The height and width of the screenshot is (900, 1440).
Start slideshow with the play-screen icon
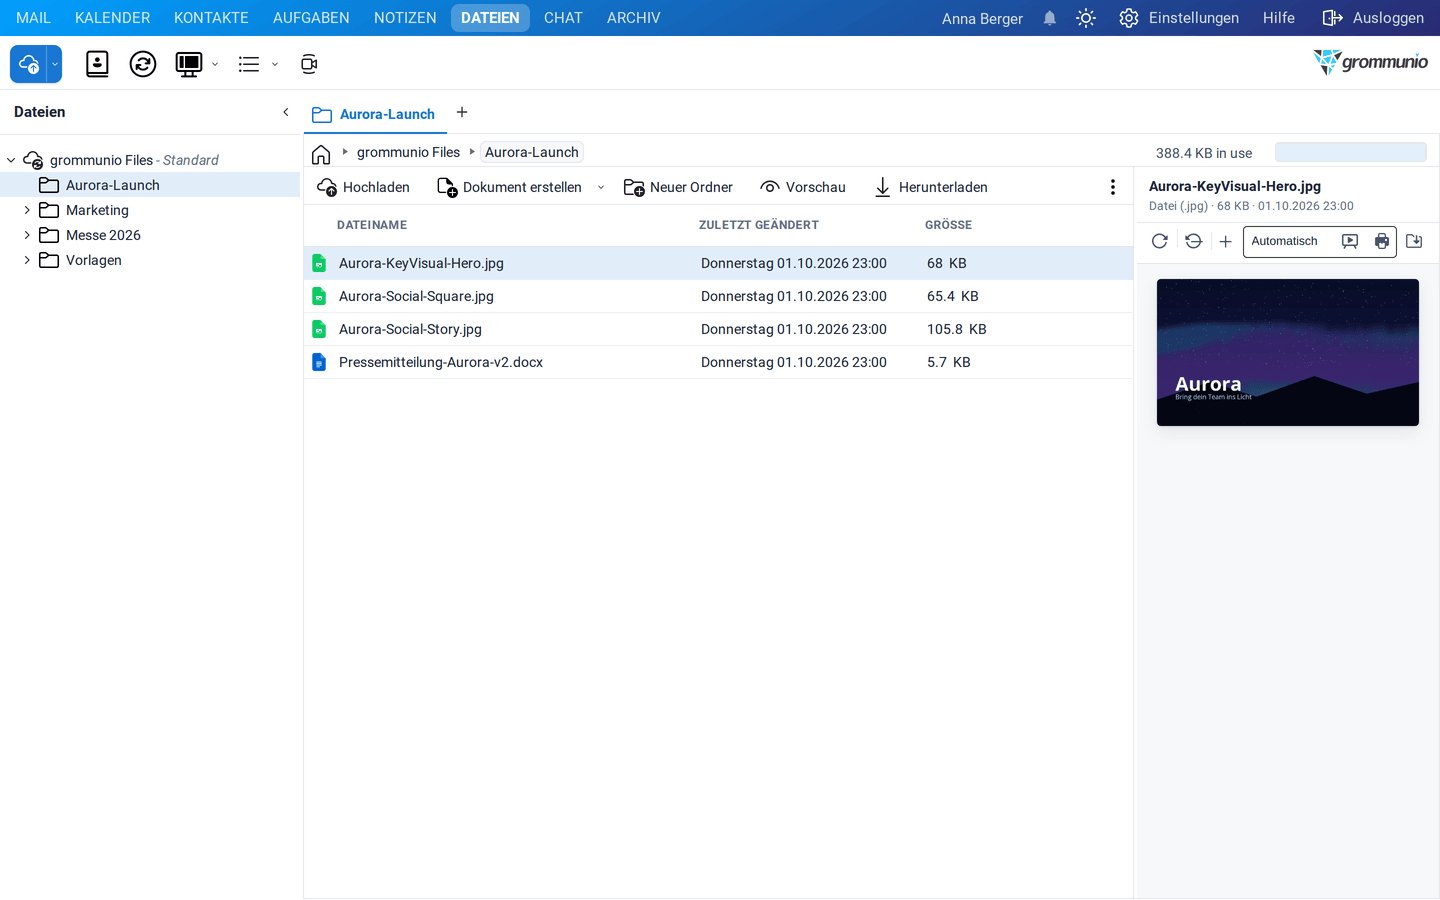[x=1350, y=241]
